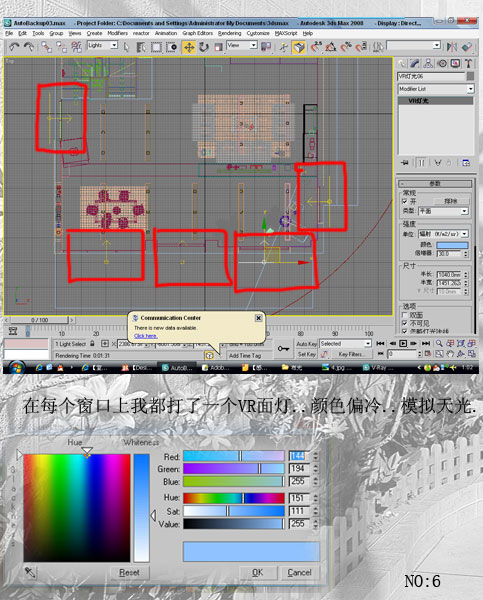Open the Select by Name list icon
This screenshot has height=600, width=483.
pyautogui.click(x=141, y=47)
